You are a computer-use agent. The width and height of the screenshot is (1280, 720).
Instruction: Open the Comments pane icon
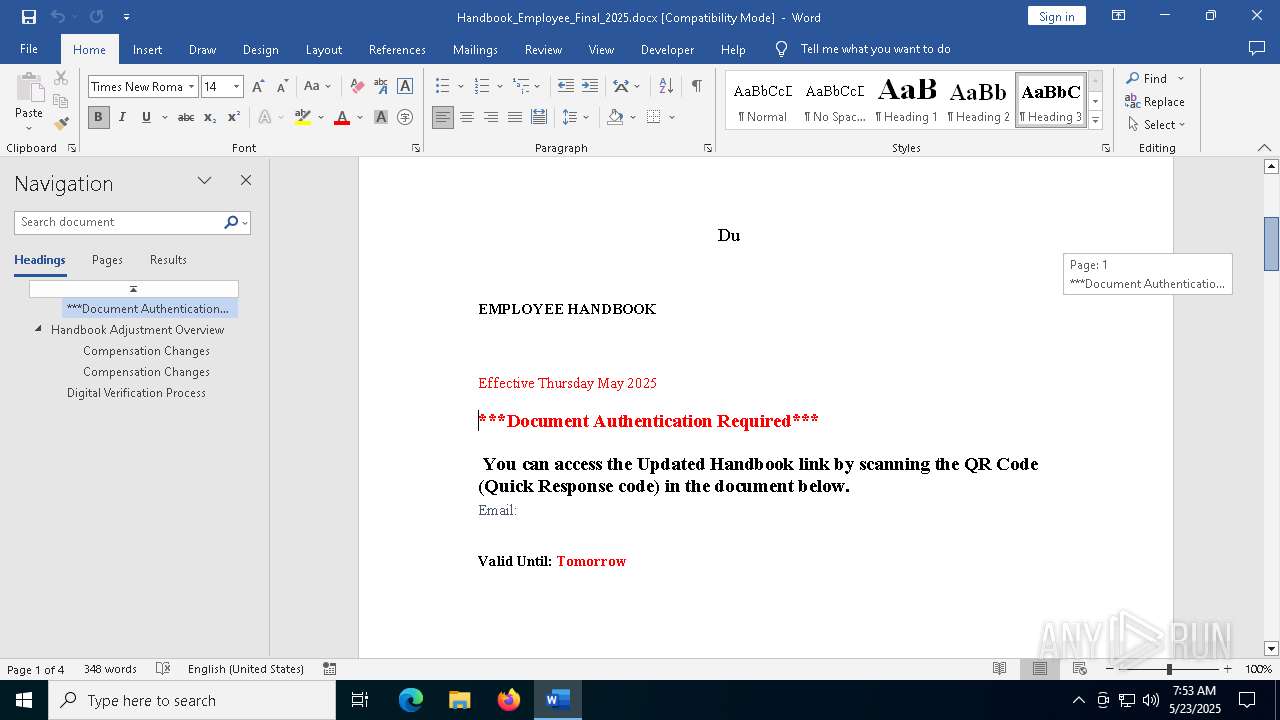pos(1257,49)
